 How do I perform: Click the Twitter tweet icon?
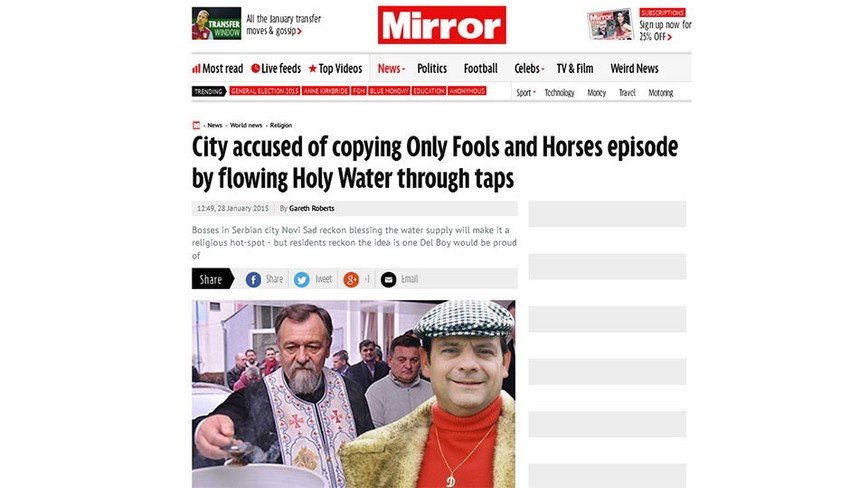[x=301, y=279]
